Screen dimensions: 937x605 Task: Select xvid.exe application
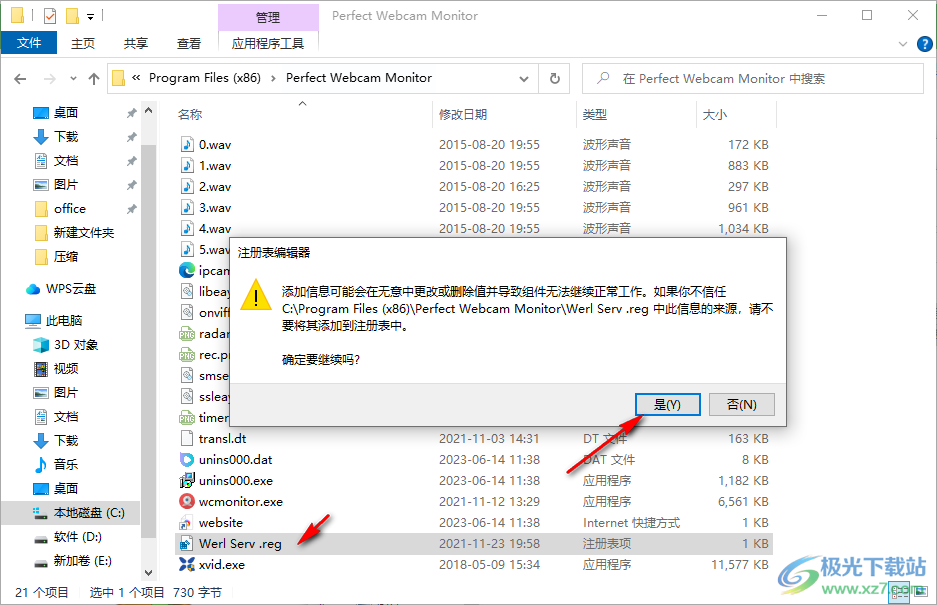coord(222,564)
